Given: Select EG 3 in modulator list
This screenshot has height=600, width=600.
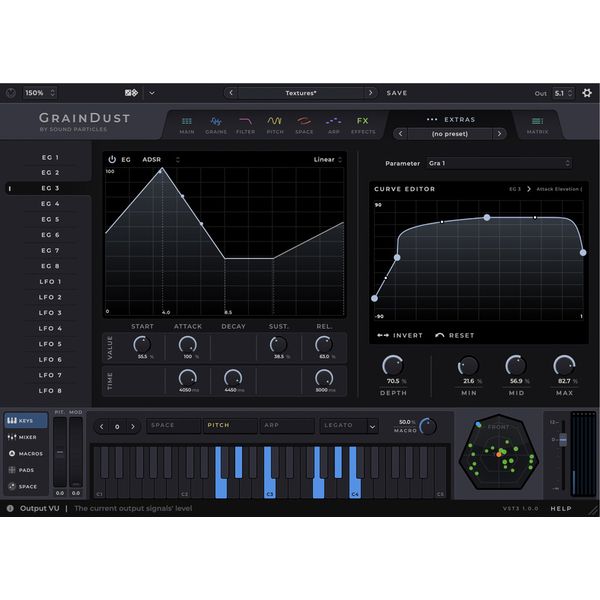Looking at the screenshot, I should click(50, 188).
